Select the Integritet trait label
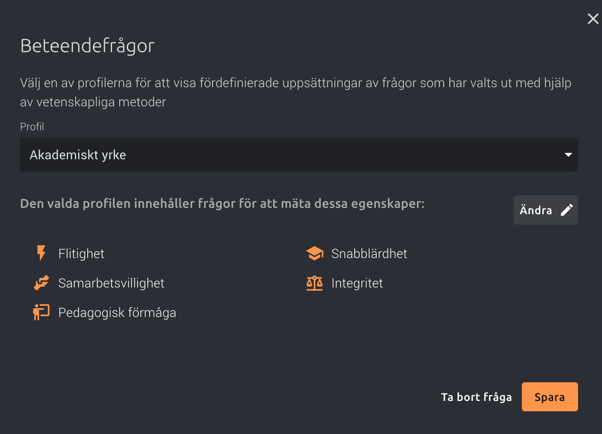The height and width of the screenshot is (434, 602). click(x=357, y=283)
